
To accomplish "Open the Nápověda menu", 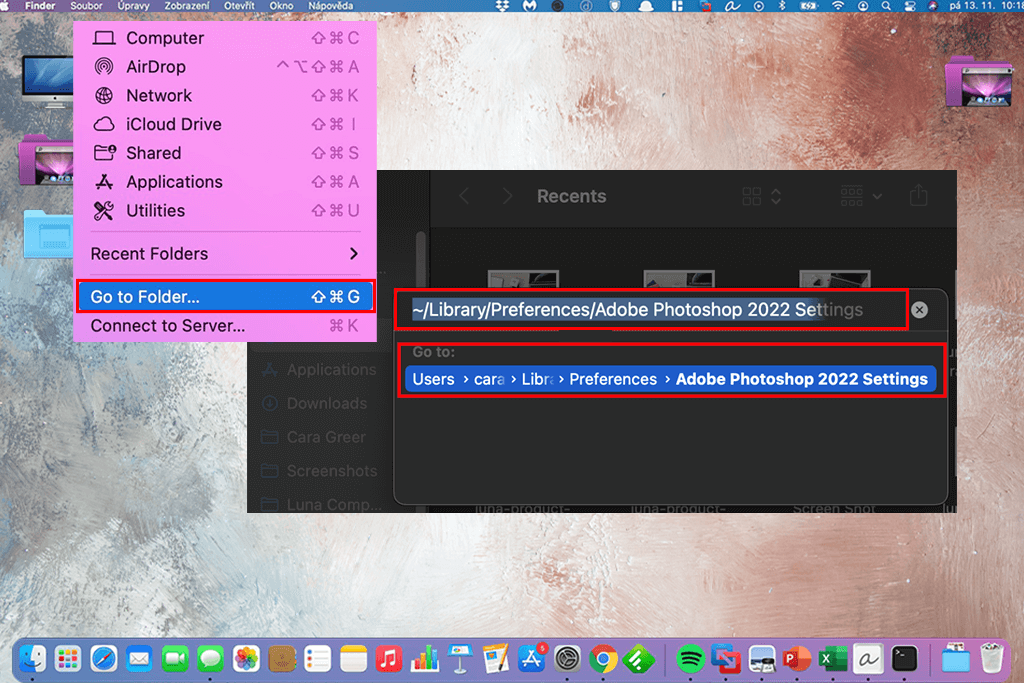I will pyautogui.click(x=331, y=6).
